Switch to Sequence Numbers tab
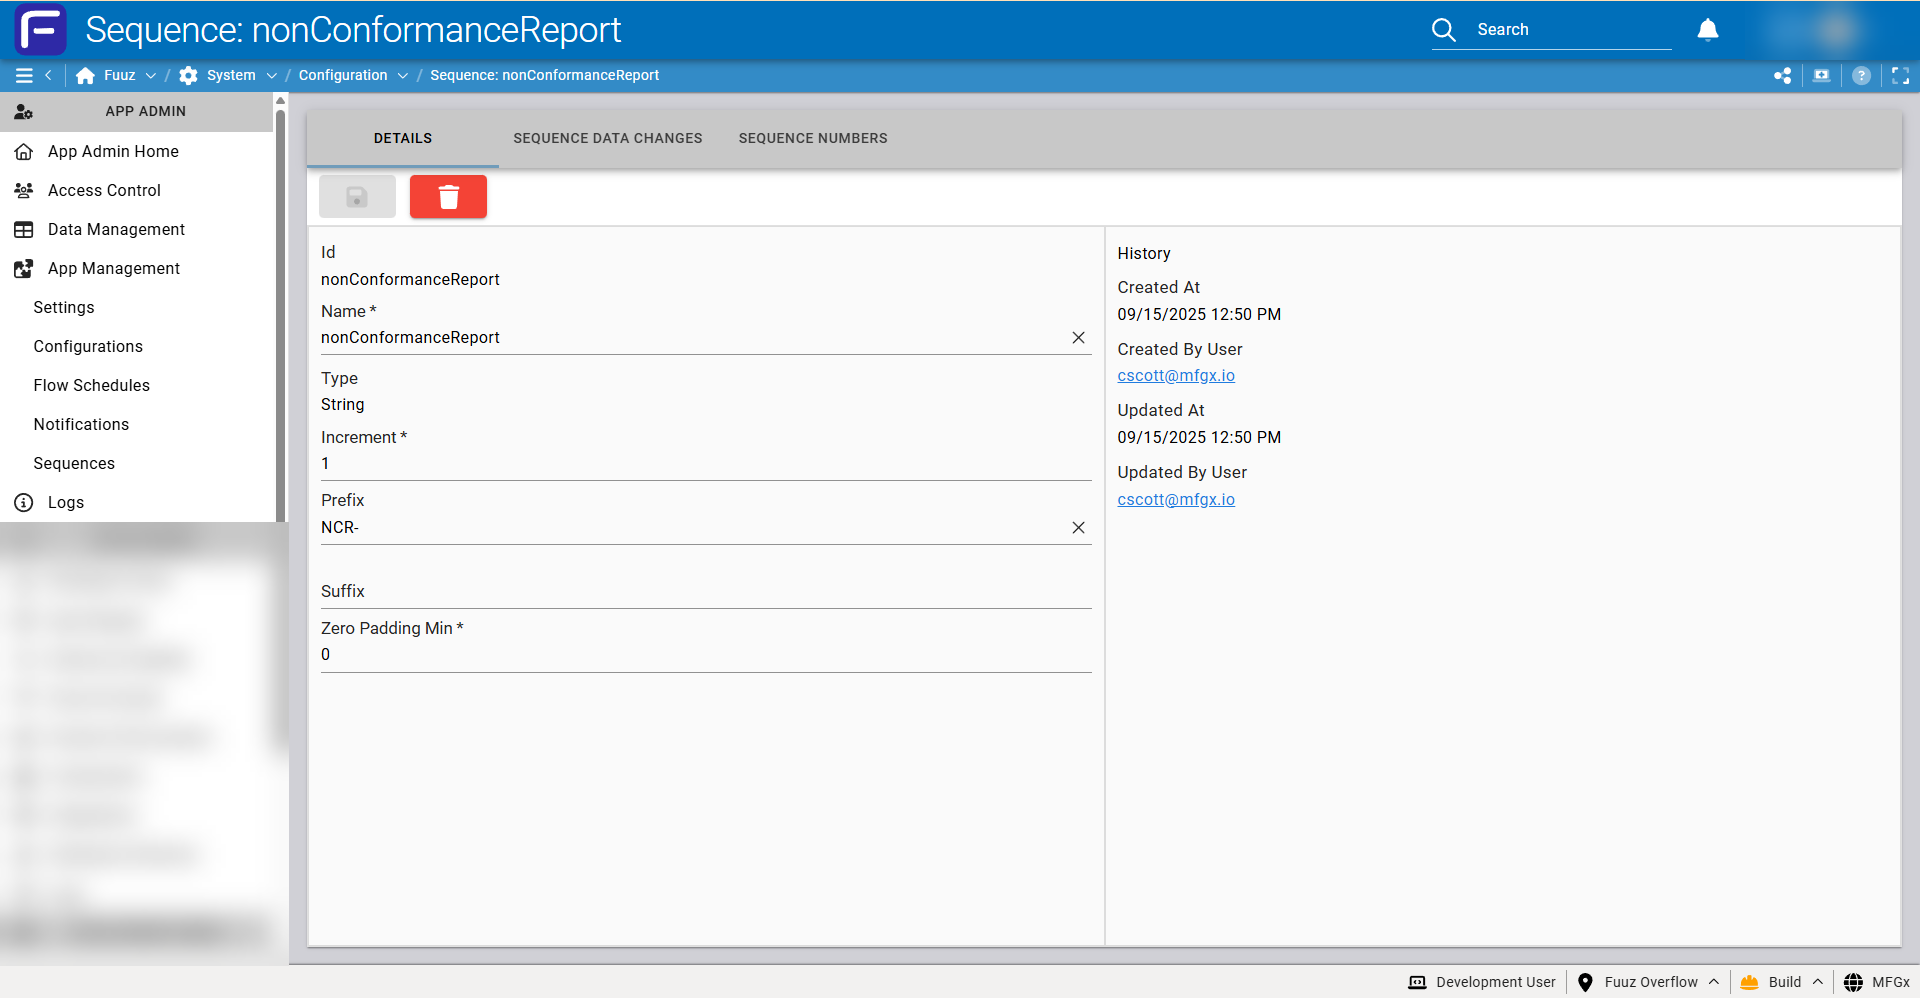The image size is (1920, 998). [813, 138]
